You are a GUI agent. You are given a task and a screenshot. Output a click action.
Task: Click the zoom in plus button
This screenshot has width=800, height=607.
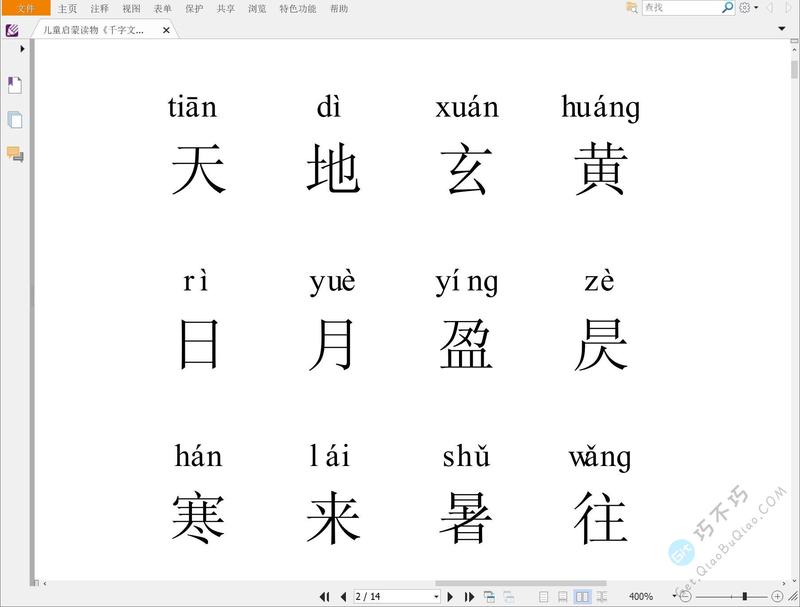(777, 595)
